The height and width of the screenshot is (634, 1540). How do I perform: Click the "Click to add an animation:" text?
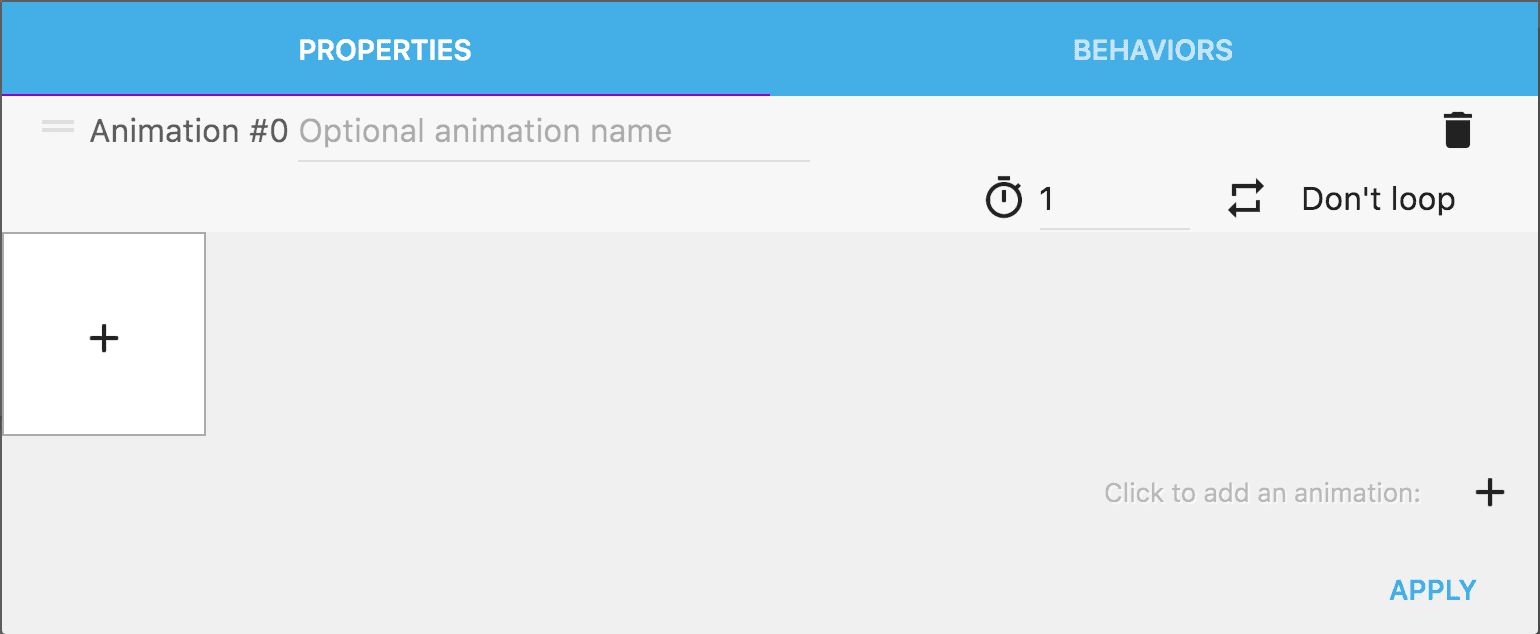1262,492
